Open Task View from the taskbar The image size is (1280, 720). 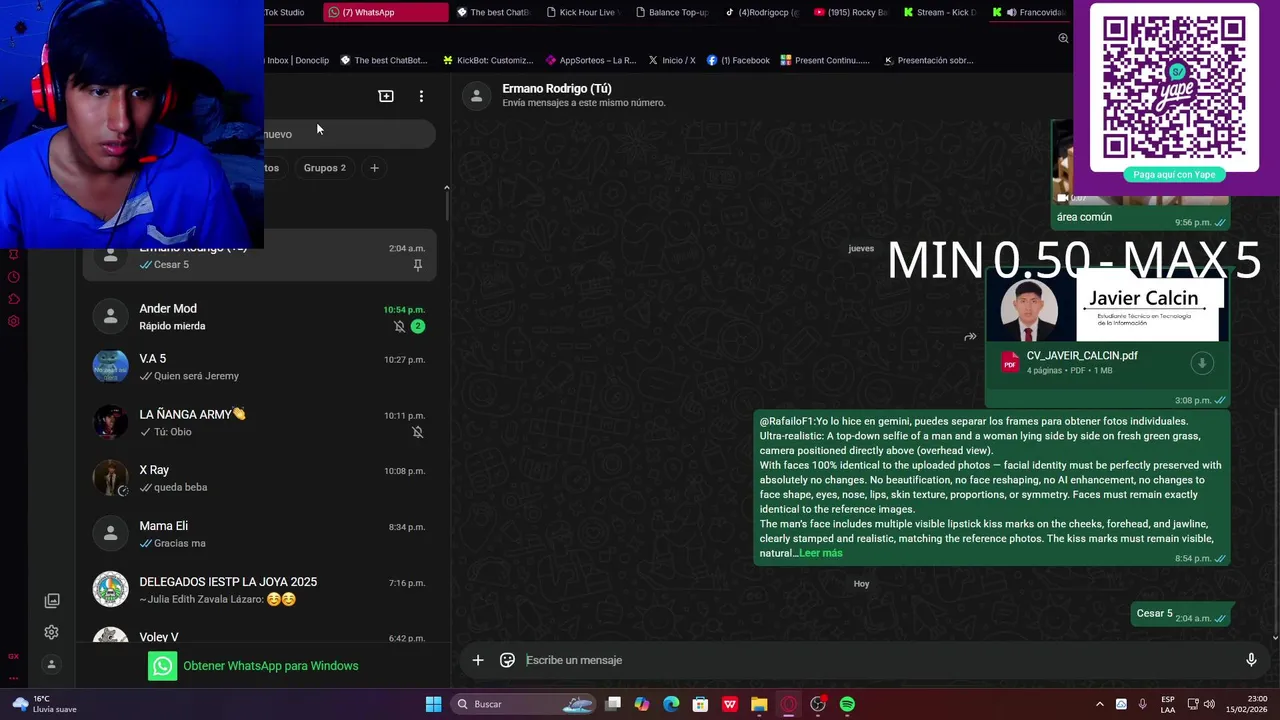click(x=613, y=704)
